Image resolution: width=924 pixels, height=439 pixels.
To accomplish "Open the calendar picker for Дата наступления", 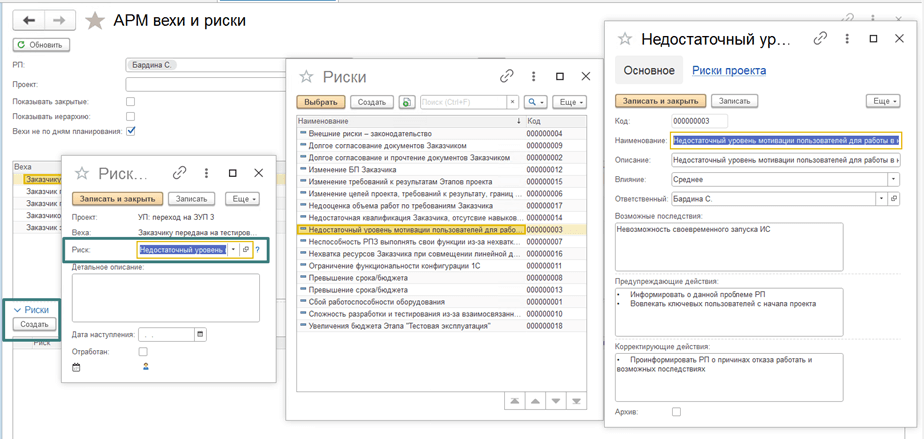I will (x=200, y=334).
